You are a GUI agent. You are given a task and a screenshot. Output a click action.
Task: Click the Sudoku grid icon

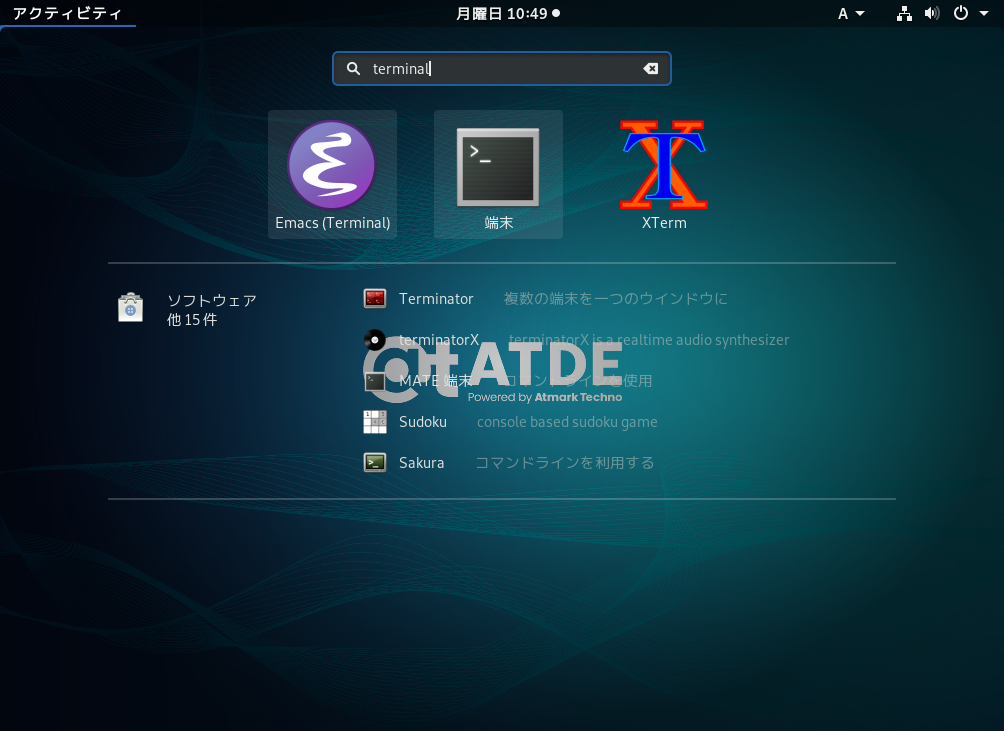[x=375, y=422]
